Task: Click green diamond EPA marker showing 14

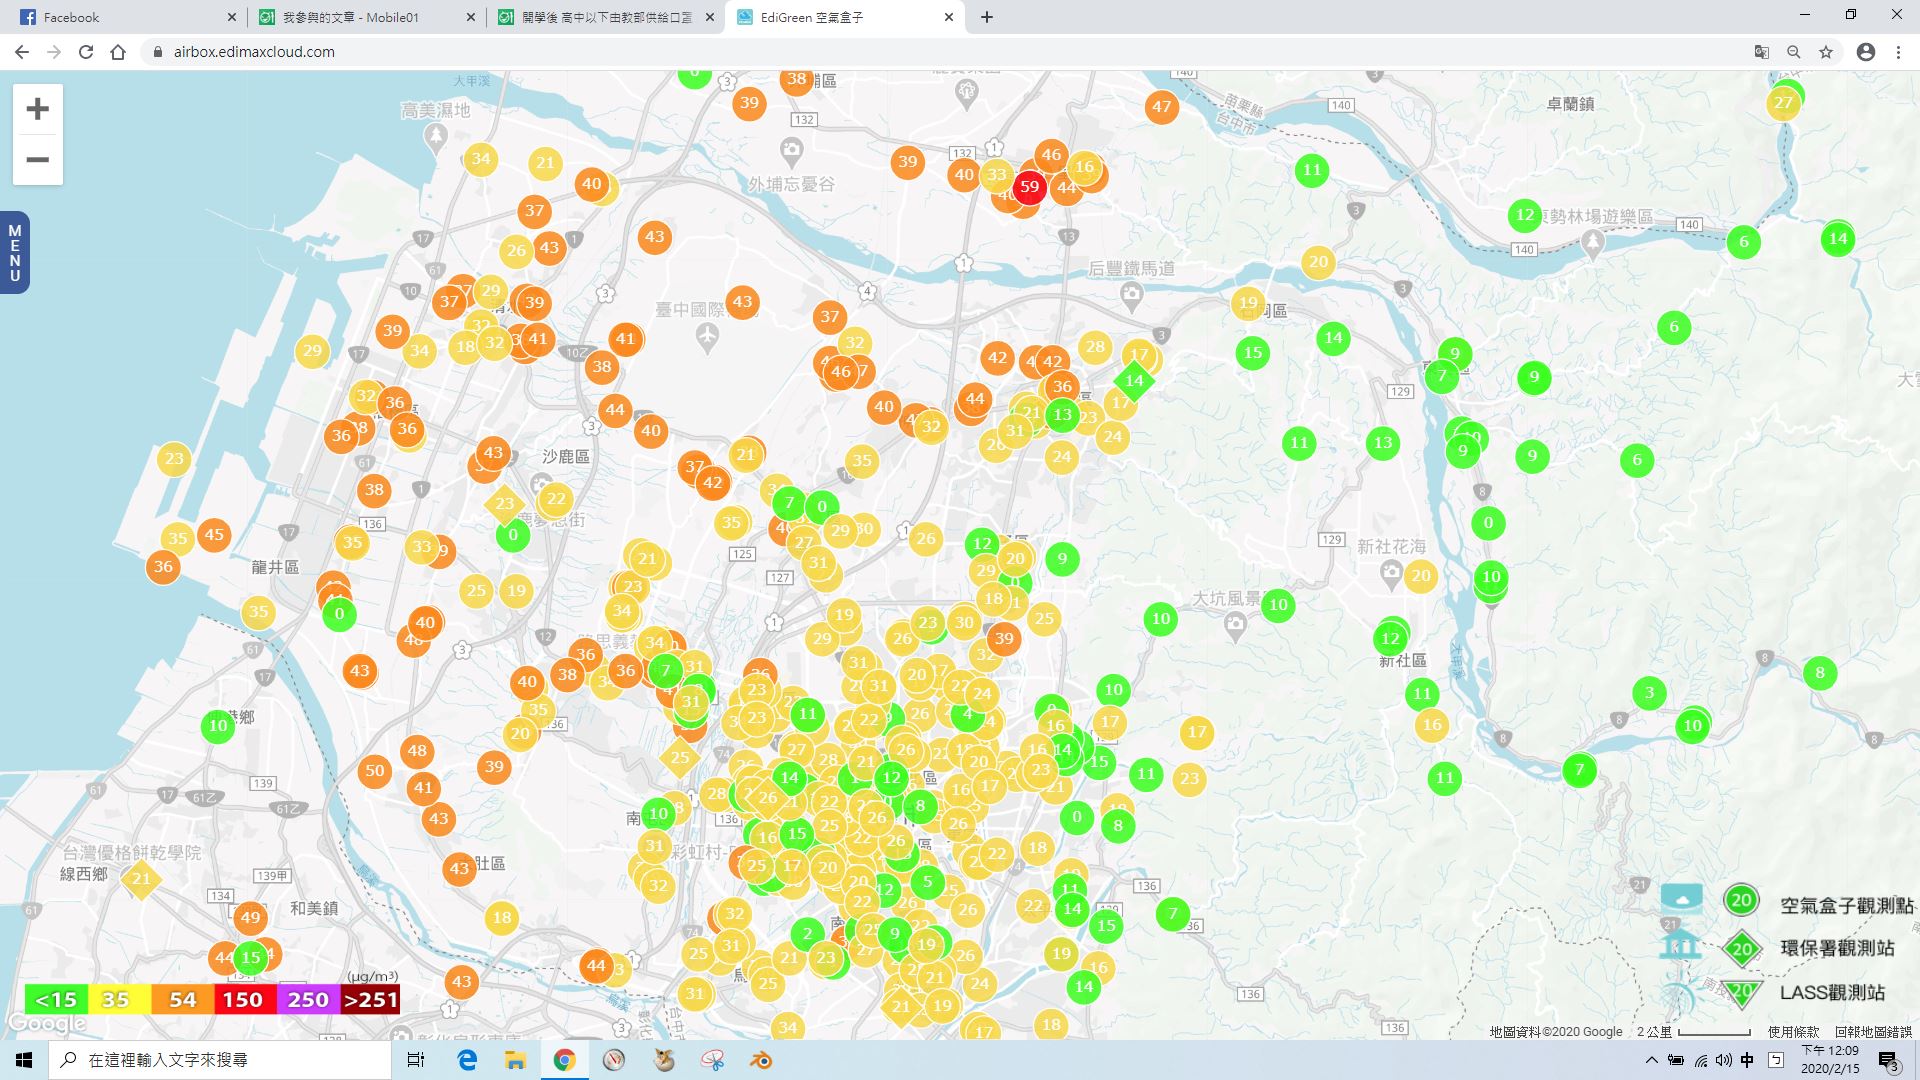Action: [x=1134, y=380]
